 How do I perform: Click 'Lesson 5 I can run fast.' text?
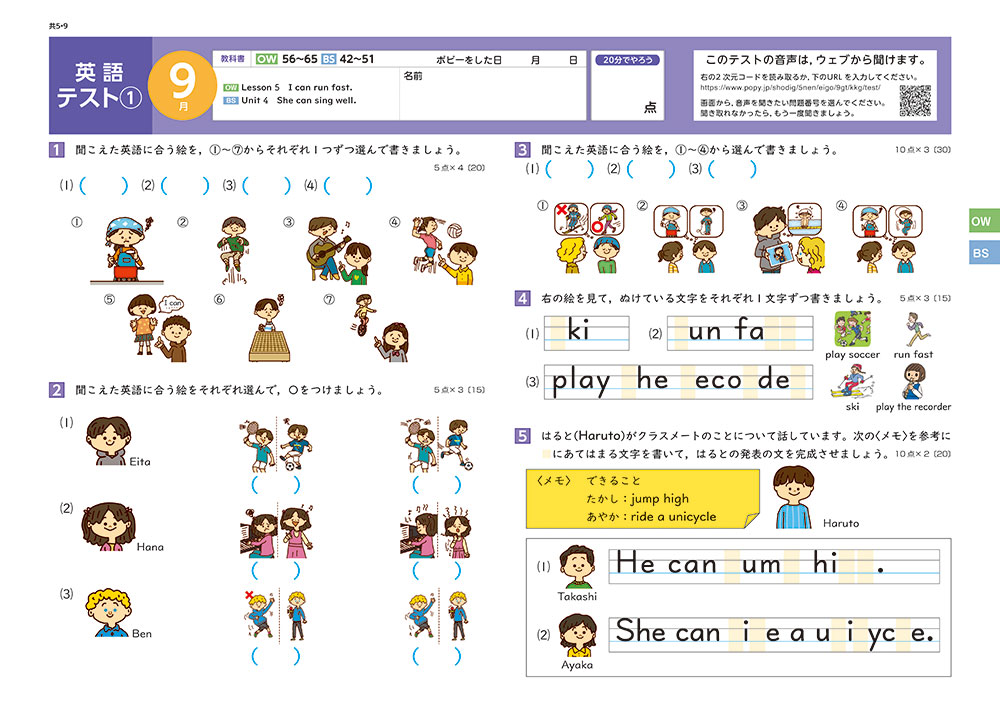pyautogui.click(x=297, y=87)
